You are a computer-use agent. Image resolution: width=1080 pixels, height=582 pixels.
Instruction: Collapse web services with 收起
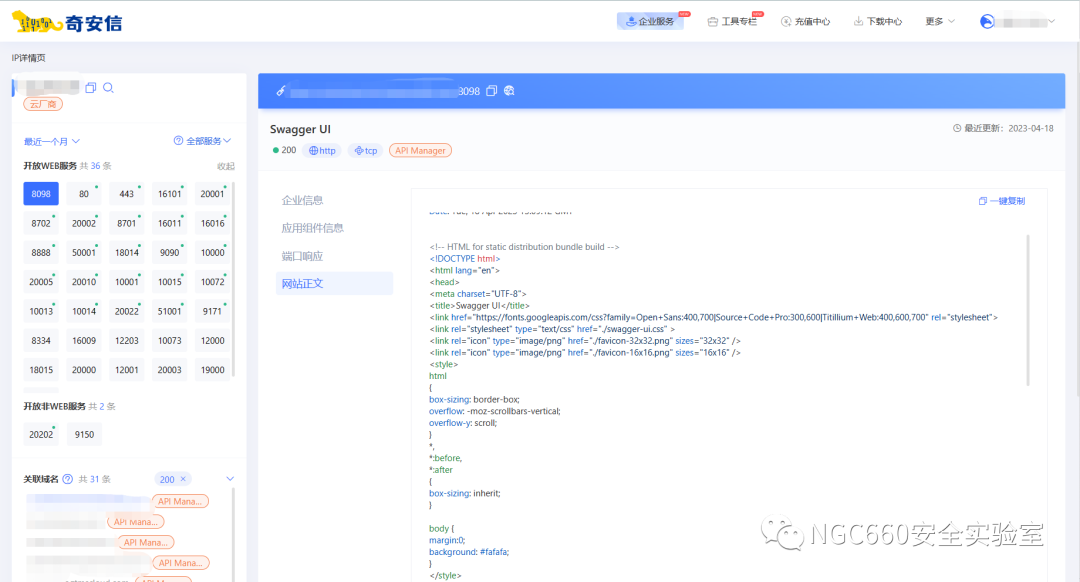click(226, 166)
